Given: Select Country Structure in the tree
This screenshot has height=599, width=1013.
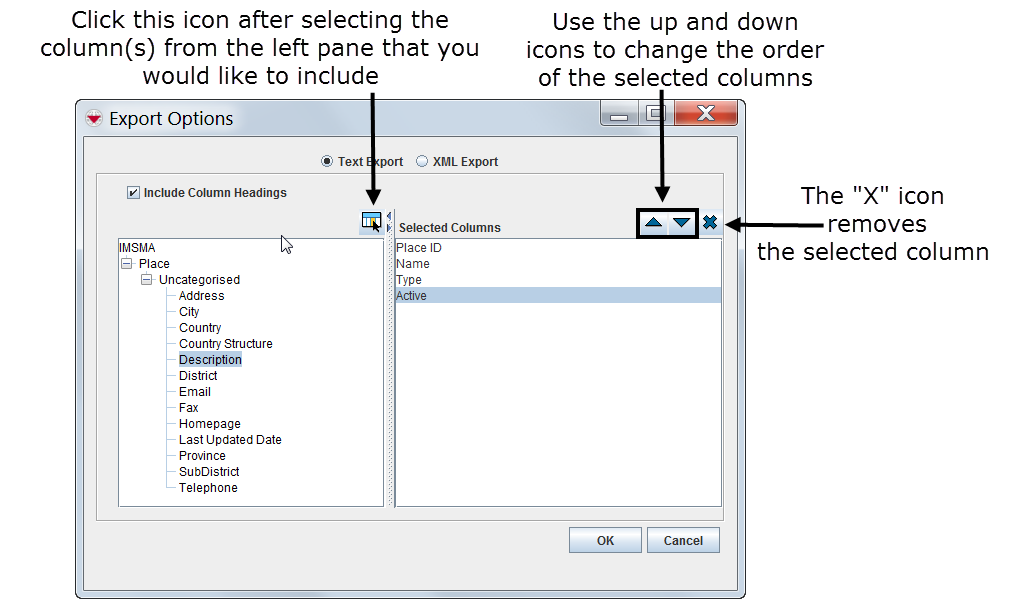Looking at the screenshot, I should coord(225,344).
